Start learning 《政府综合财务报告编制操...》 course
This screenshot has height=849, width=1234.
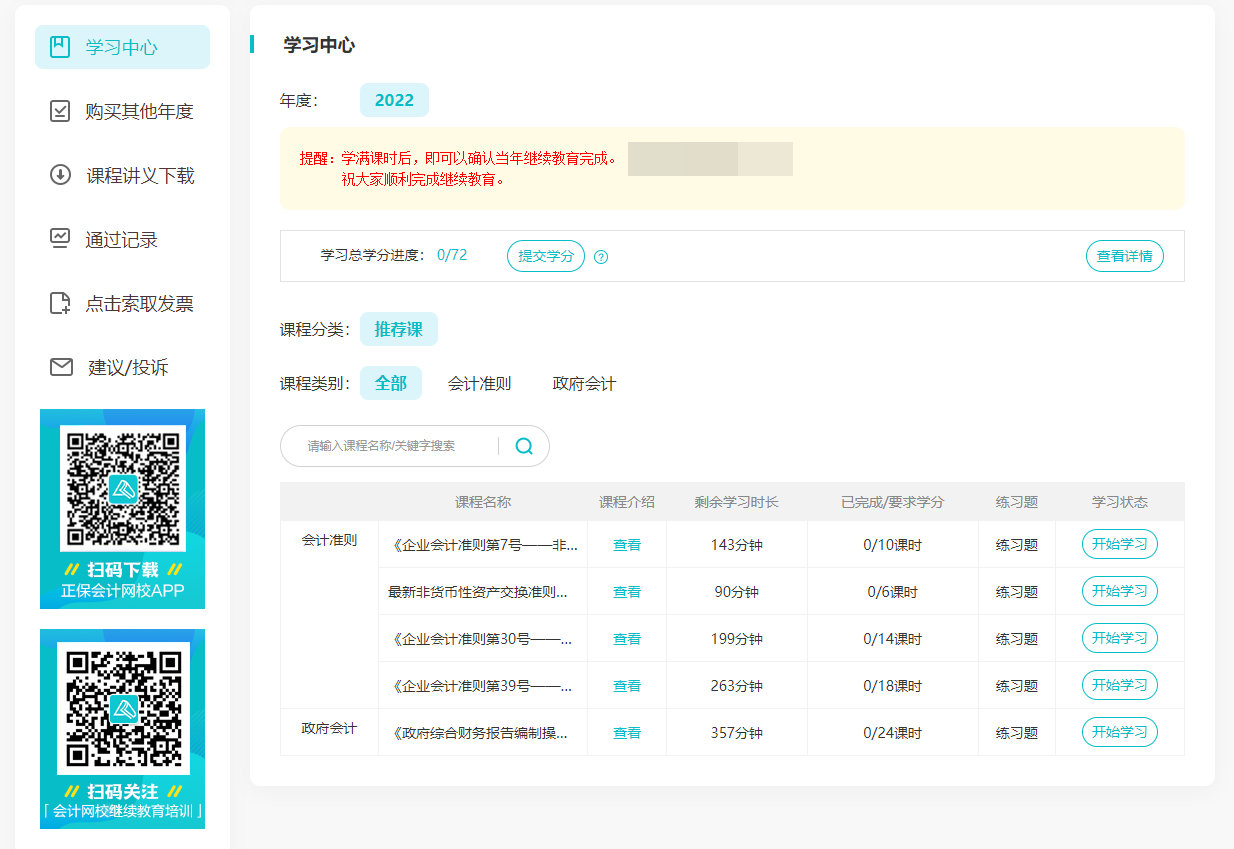tap(1119, 732)
